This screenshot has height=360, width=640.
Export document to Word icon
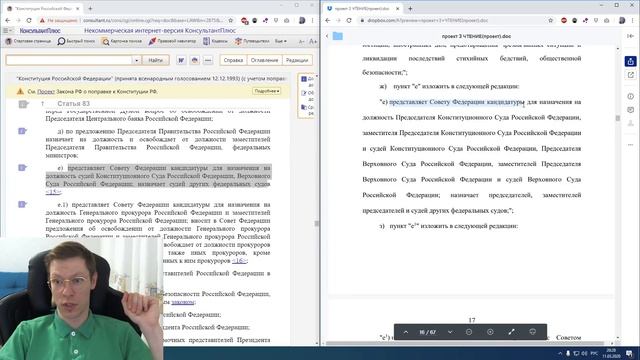[181, 60]
